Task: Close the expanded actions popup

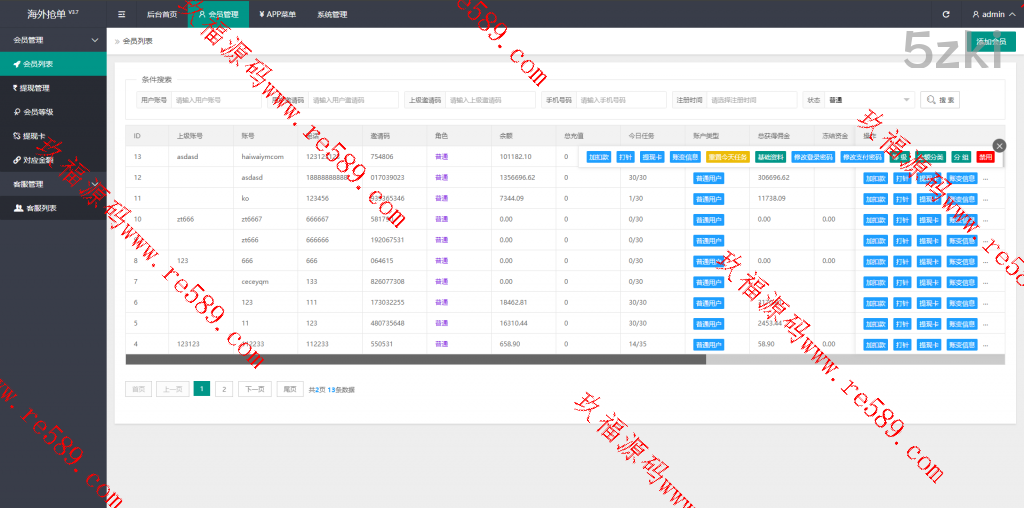Action: (x=999, y=146)
